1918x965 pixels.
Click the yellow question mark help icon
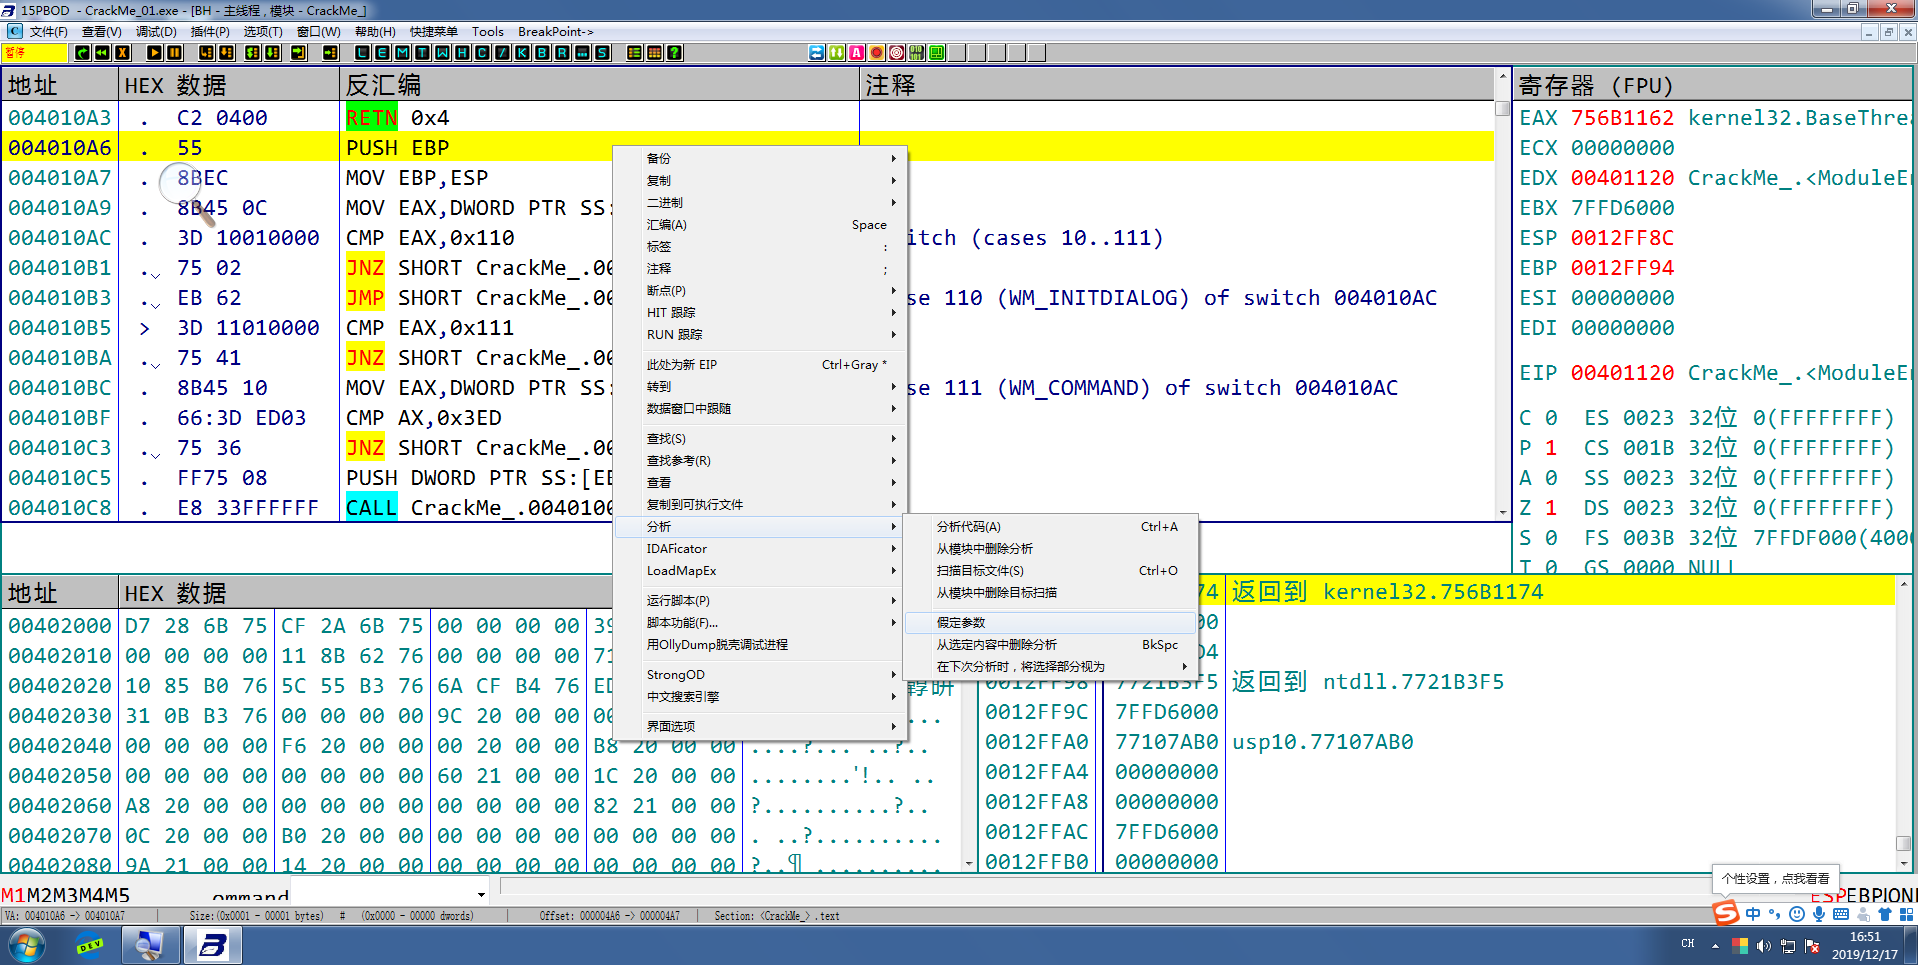point(675,53)
